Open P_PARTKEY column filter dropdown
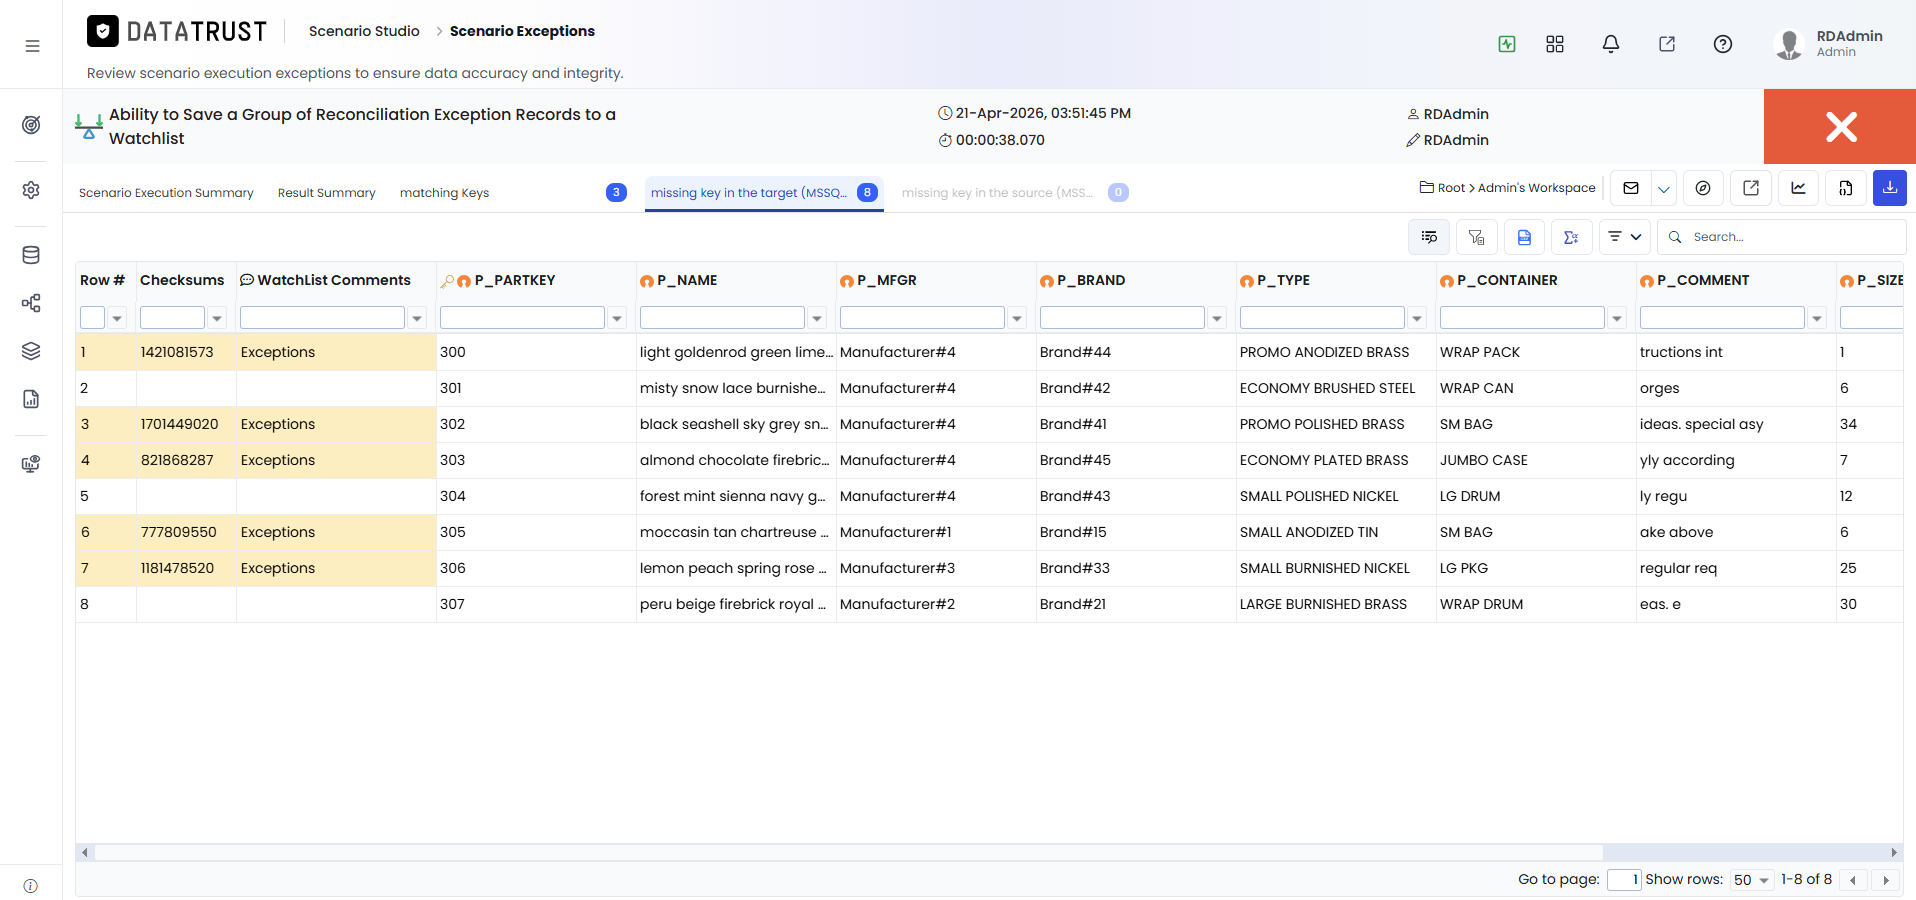 click(x=617, y=318)
